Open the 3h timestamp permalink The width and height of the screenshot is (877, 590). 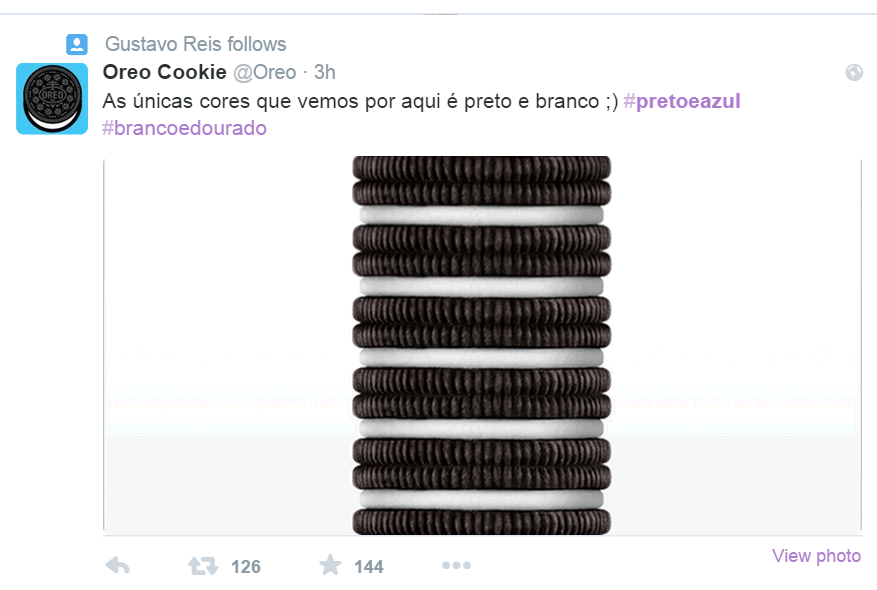(324, 72)
